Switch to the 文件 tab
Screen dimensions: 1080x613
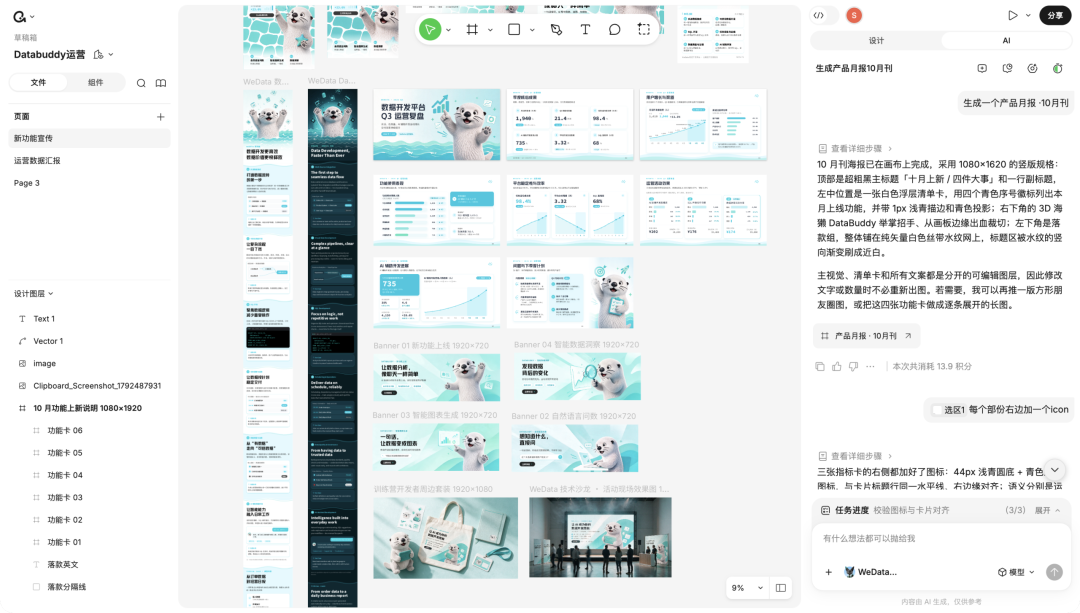(39, 83)
